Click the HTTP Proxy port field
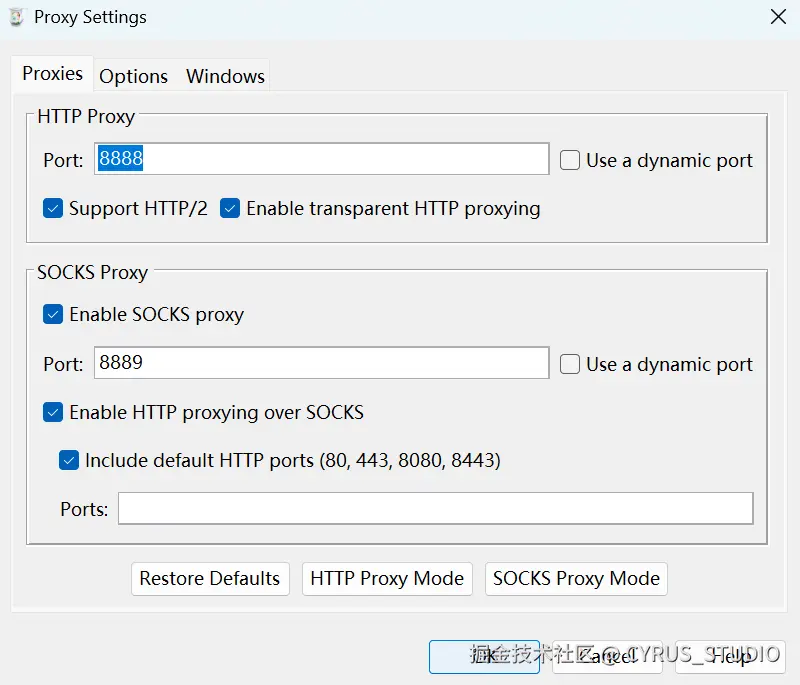 321,159
